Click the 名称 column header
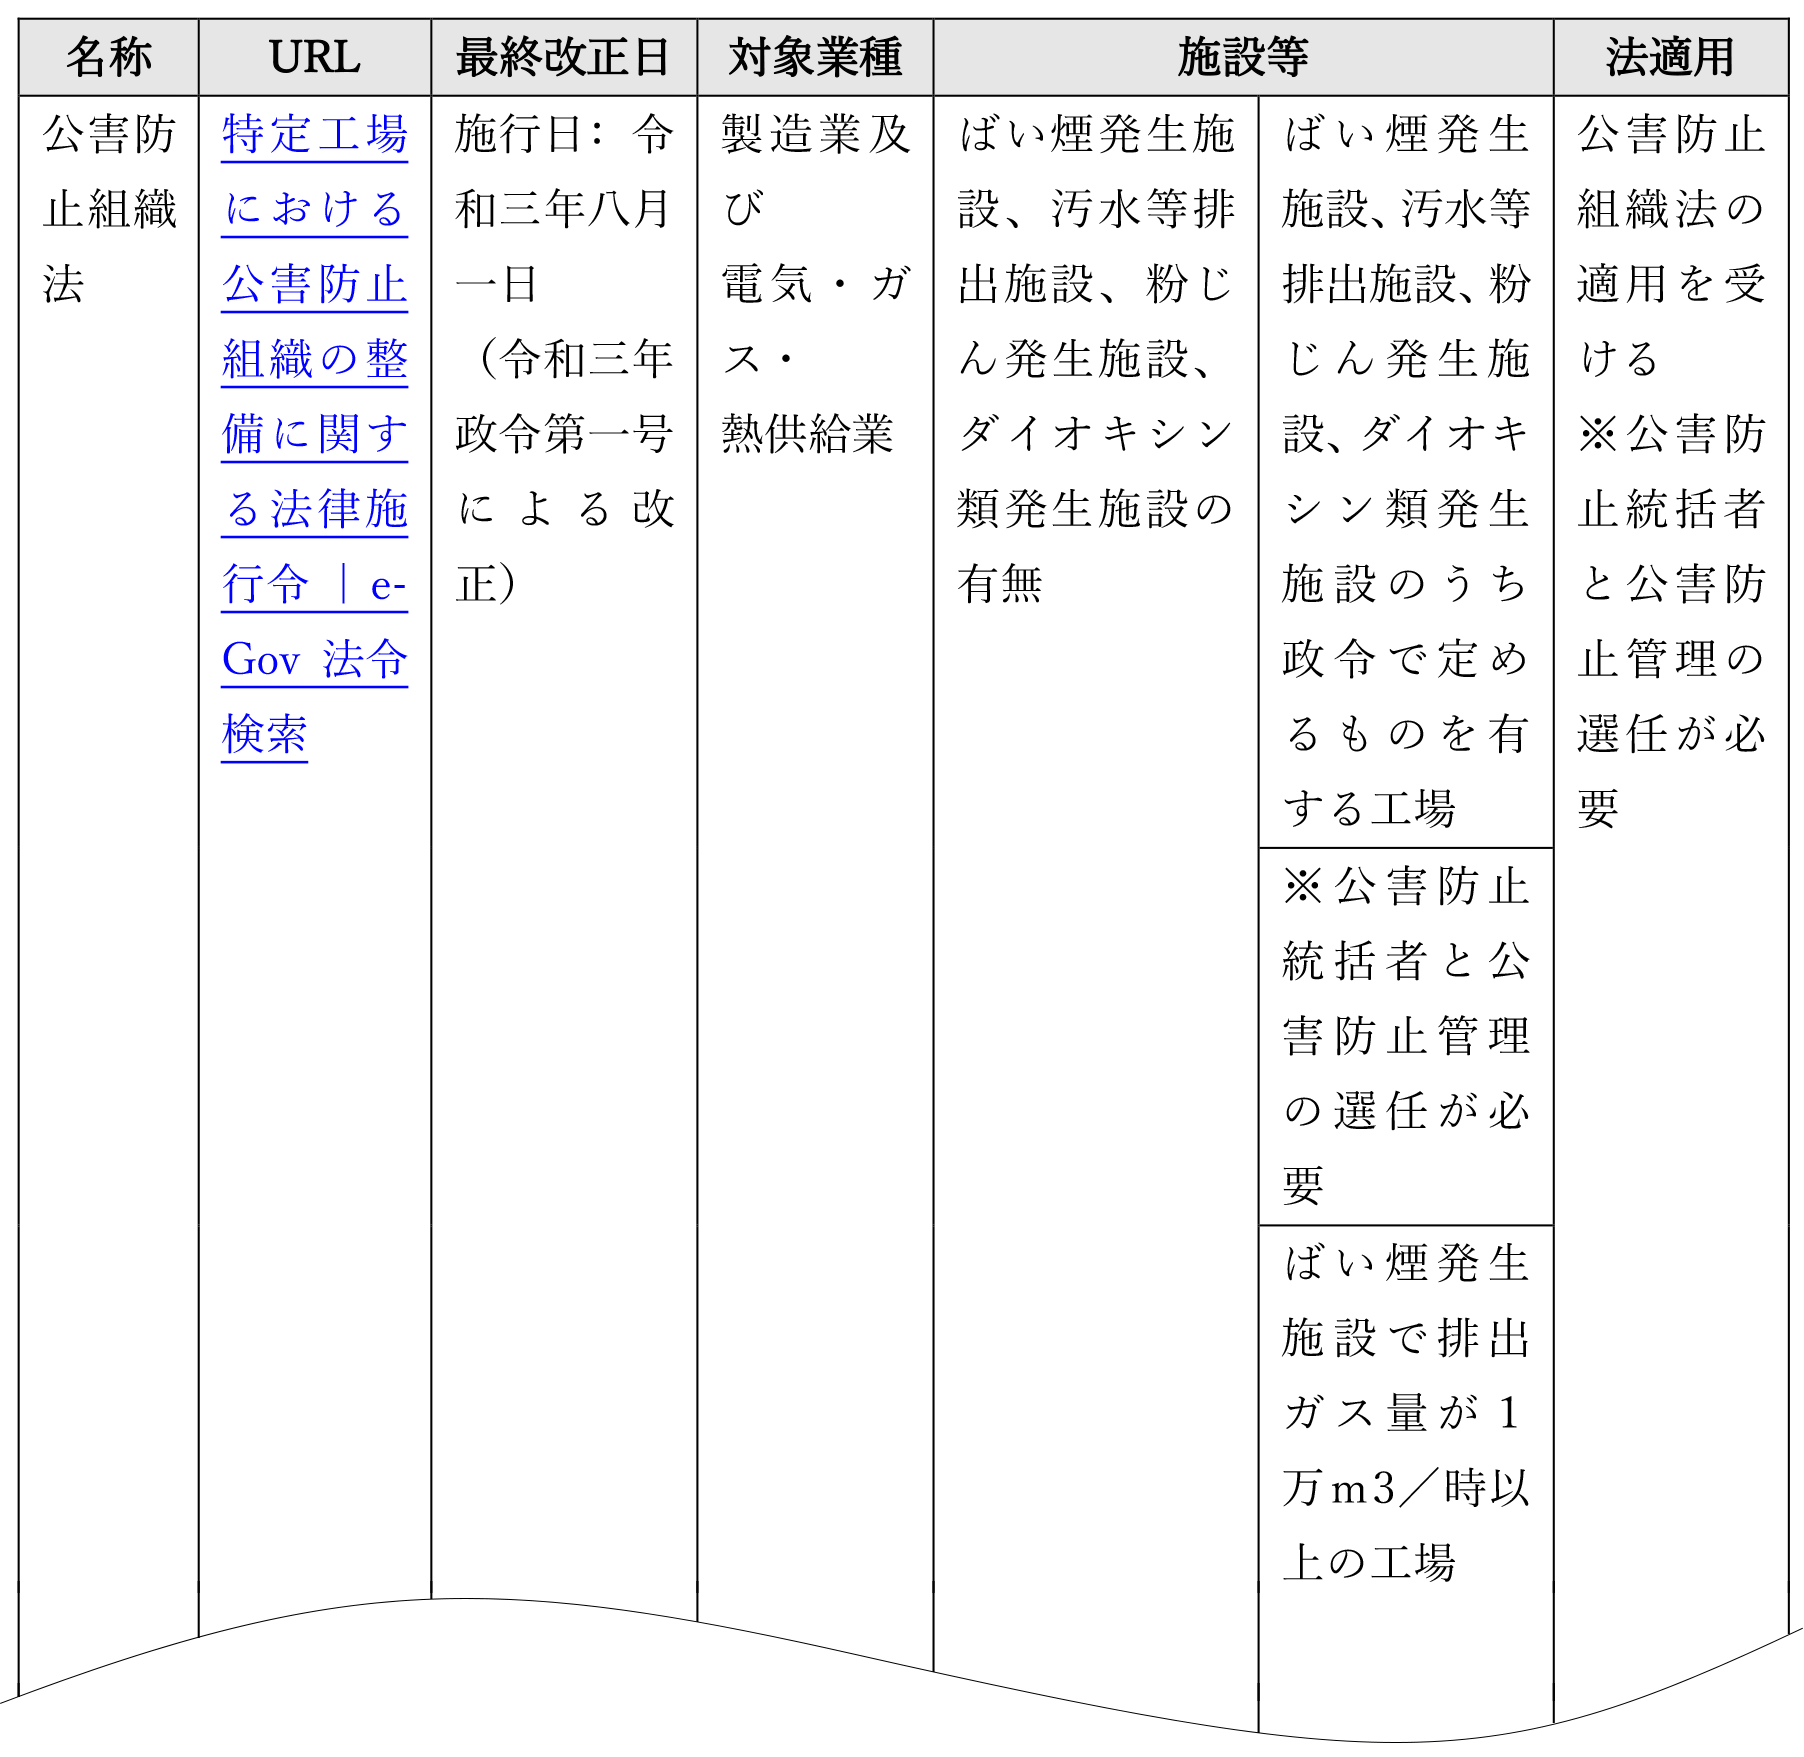 (x=109, y=57)
